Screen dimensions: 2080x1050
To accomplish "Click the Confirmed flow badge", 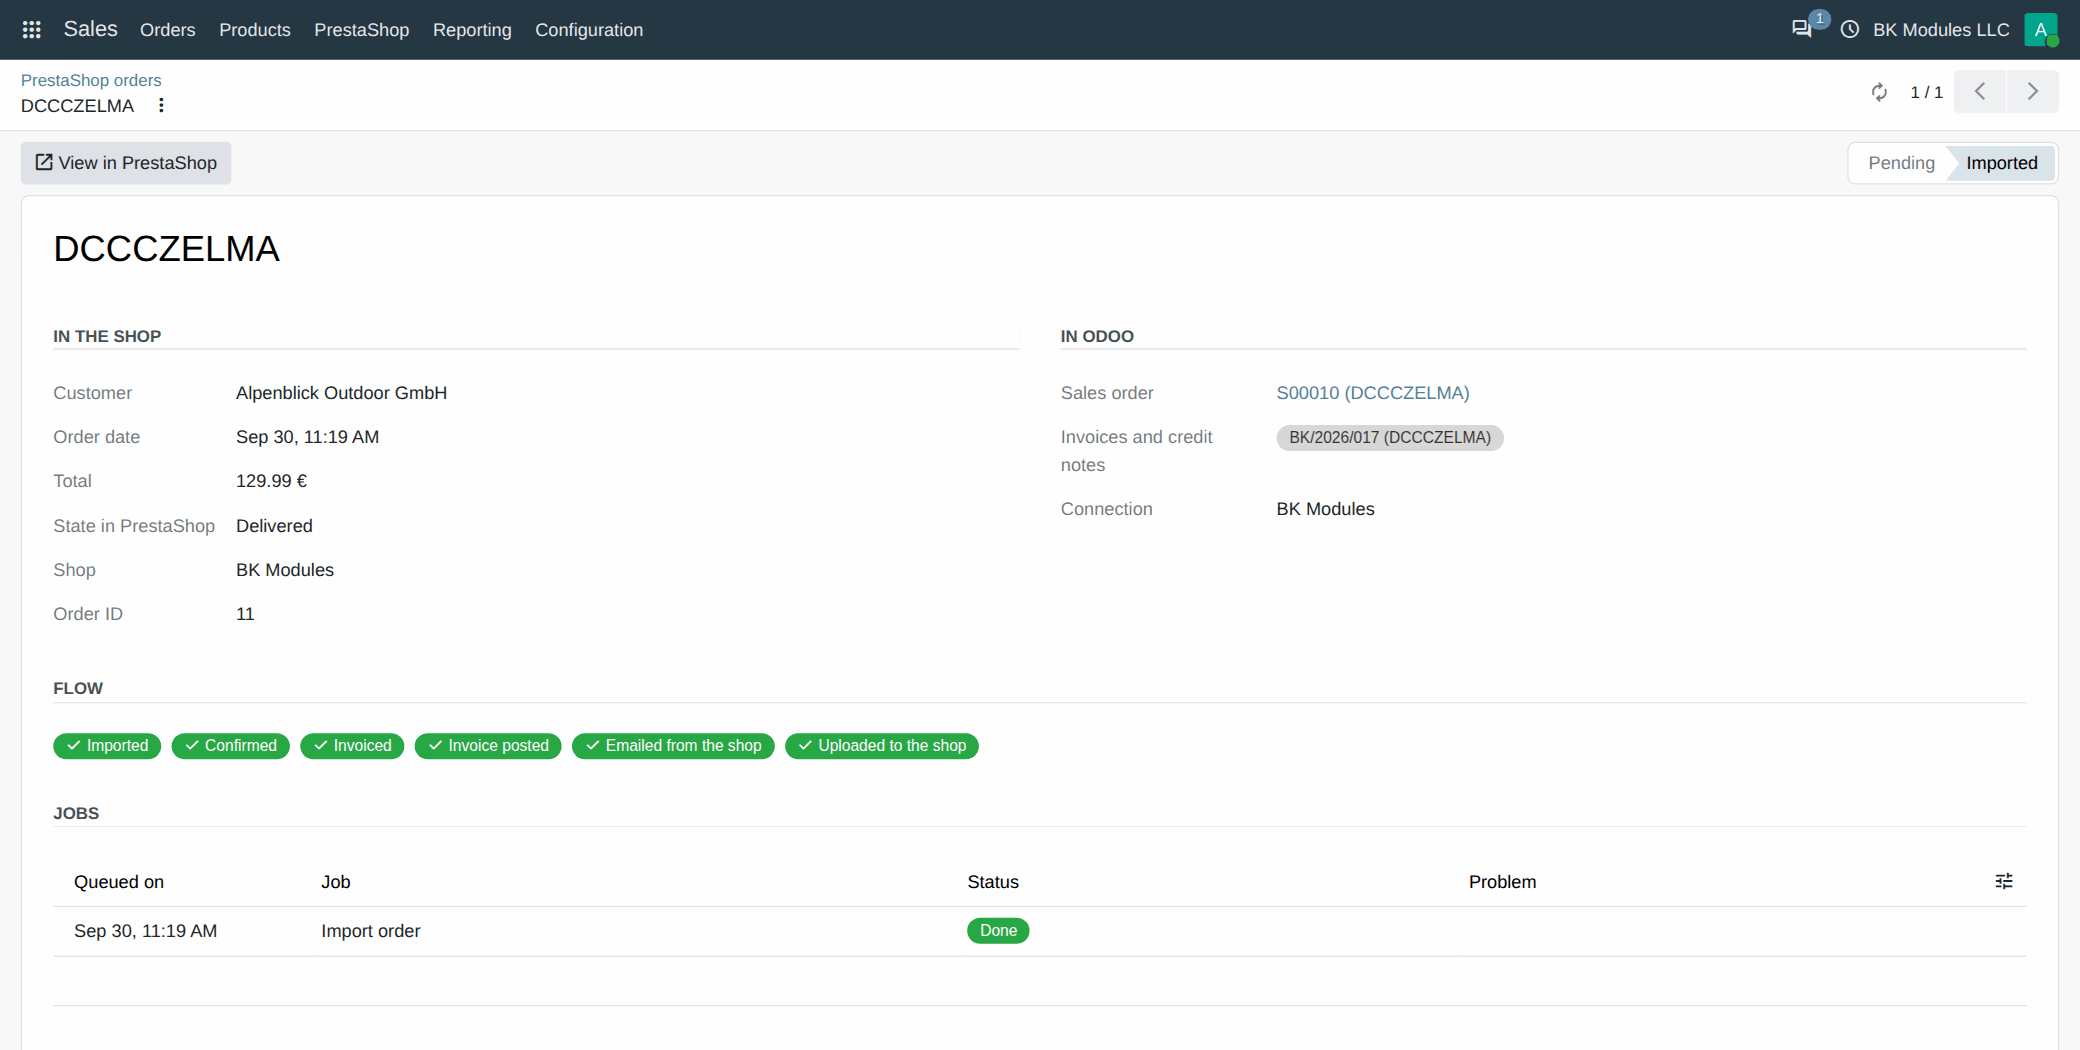I will (231, 746).
